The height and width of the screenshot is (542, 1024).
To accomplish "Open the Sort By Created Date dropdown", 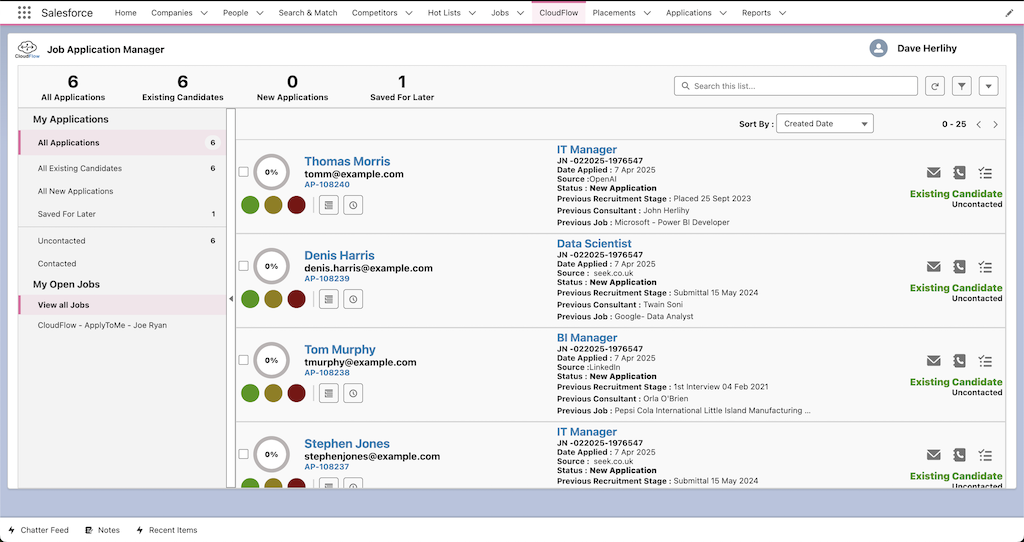I will [824, 124].
